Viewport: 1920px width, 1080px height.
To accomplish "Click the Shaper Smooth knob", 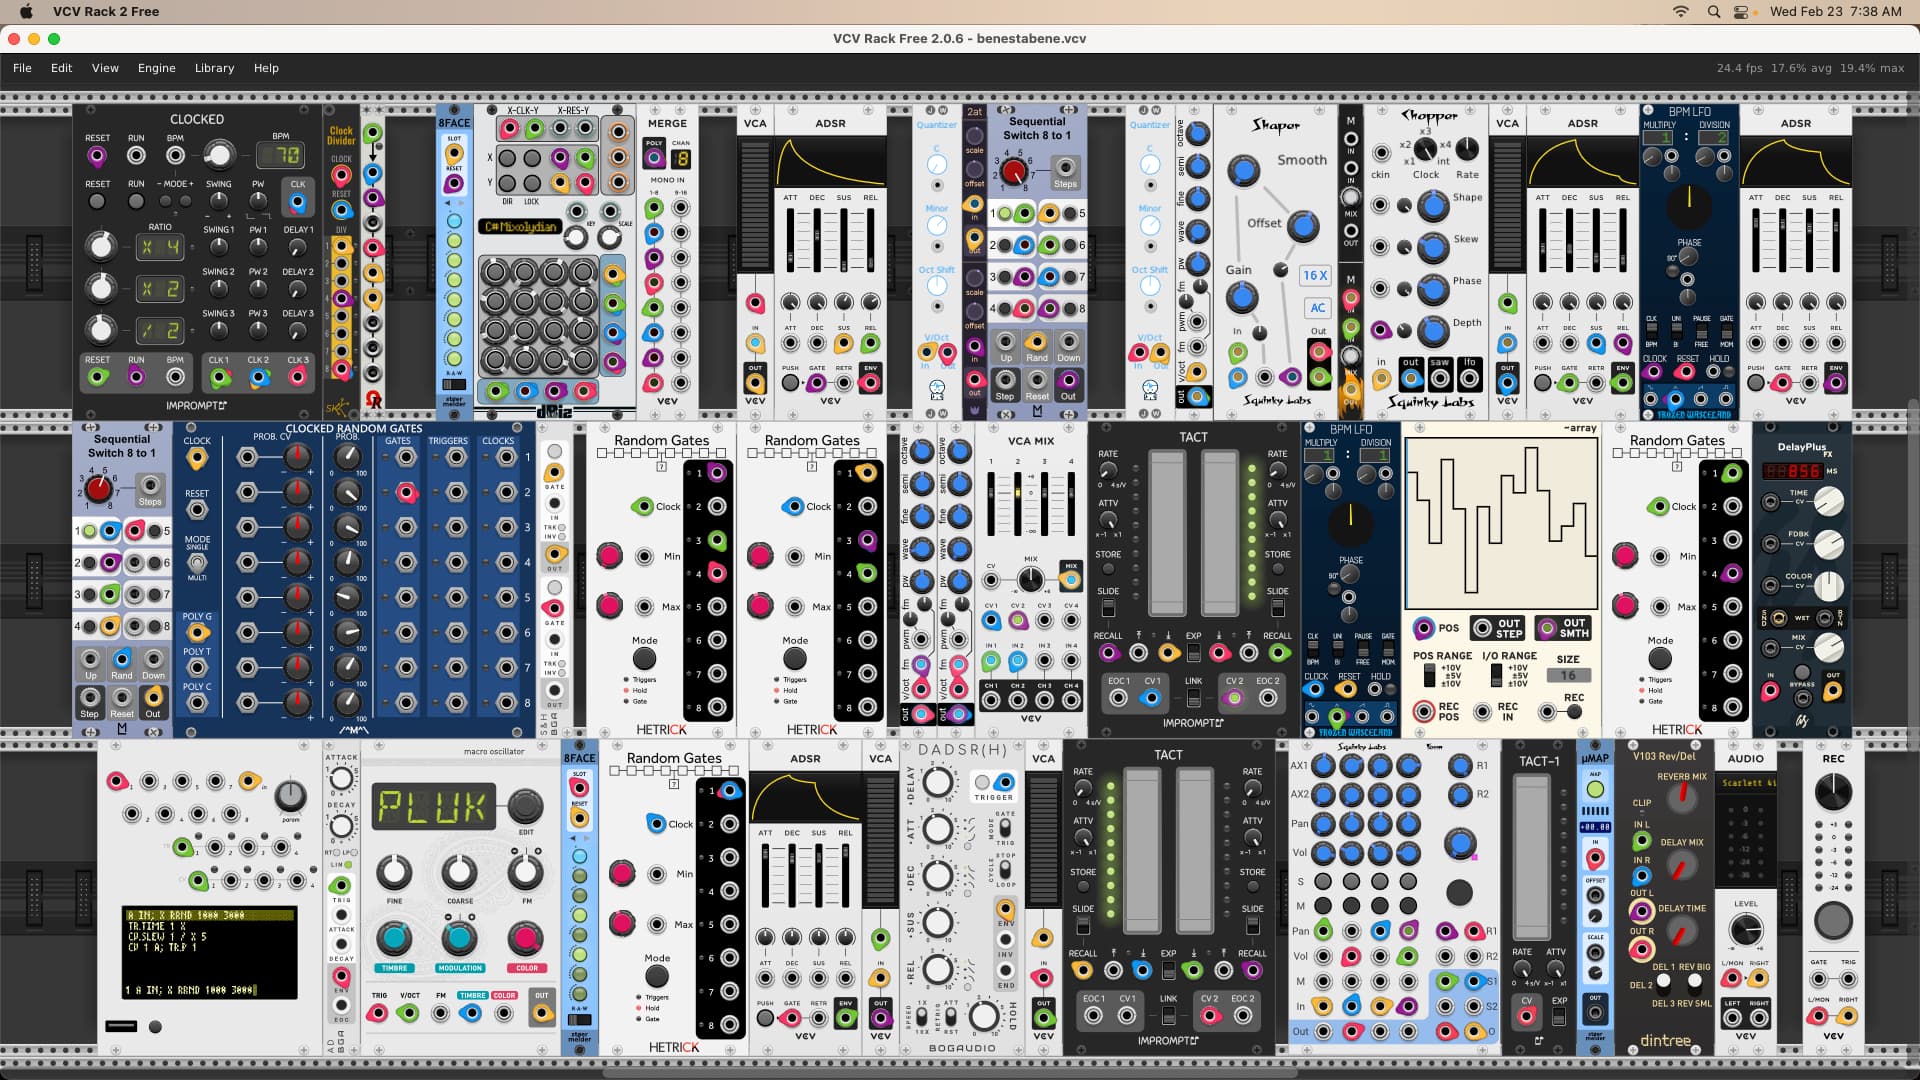I will (x=1243, y=171).
